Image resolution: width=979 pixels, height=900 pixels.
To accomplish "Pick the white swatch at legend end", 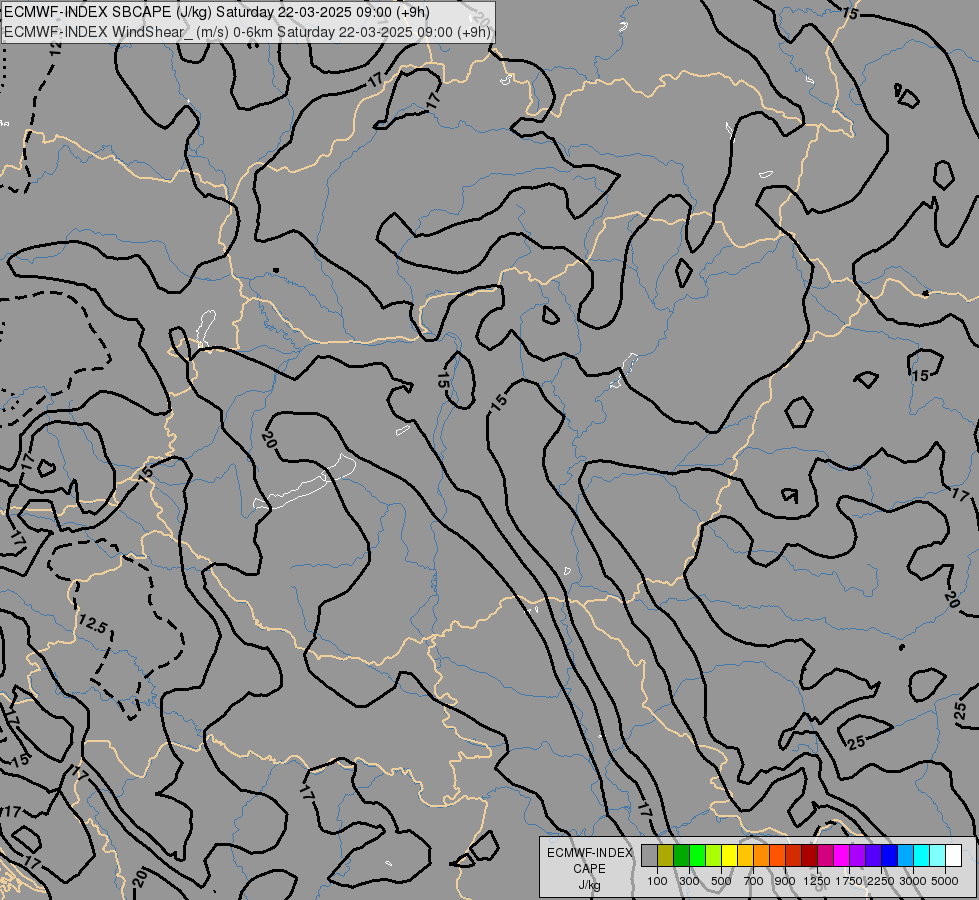I will 953,855.
